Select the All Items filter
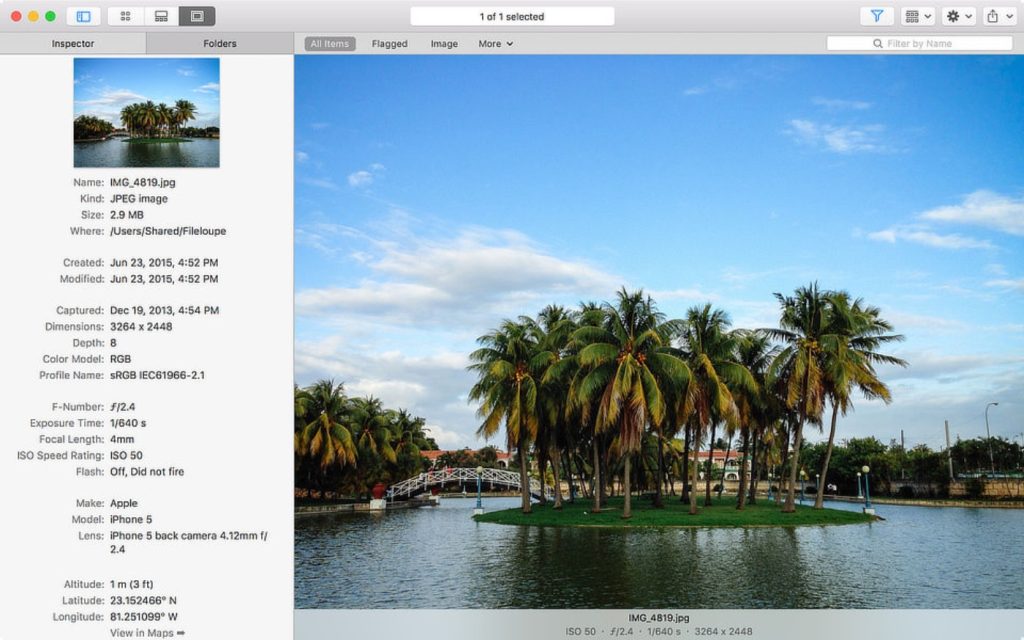 click(330, 44)
